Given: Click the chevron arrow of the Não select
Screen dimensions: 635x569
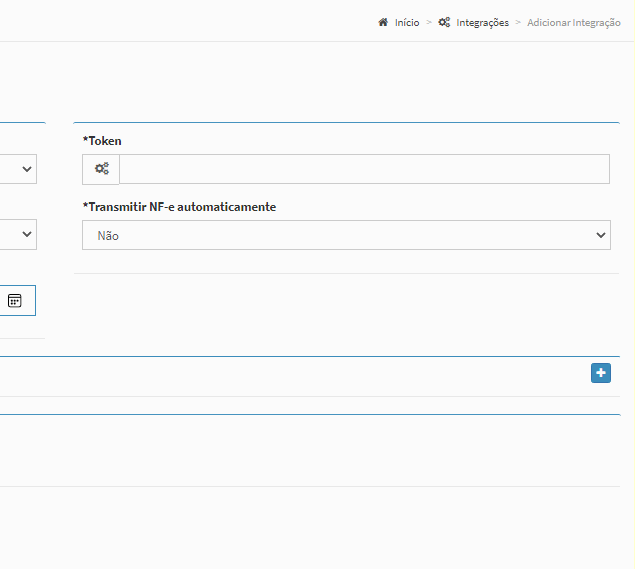Looking at the screenshot, I should click(x=600, y=235).
